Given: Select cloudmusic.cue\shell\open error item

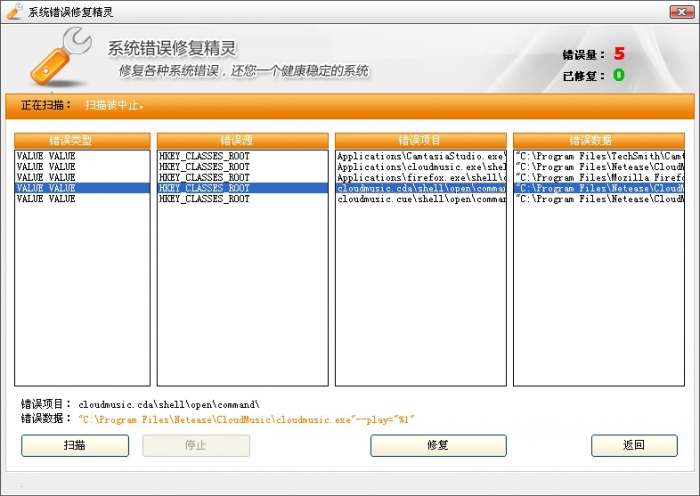Looking at the screenshot, I should [x=421, y=199].
